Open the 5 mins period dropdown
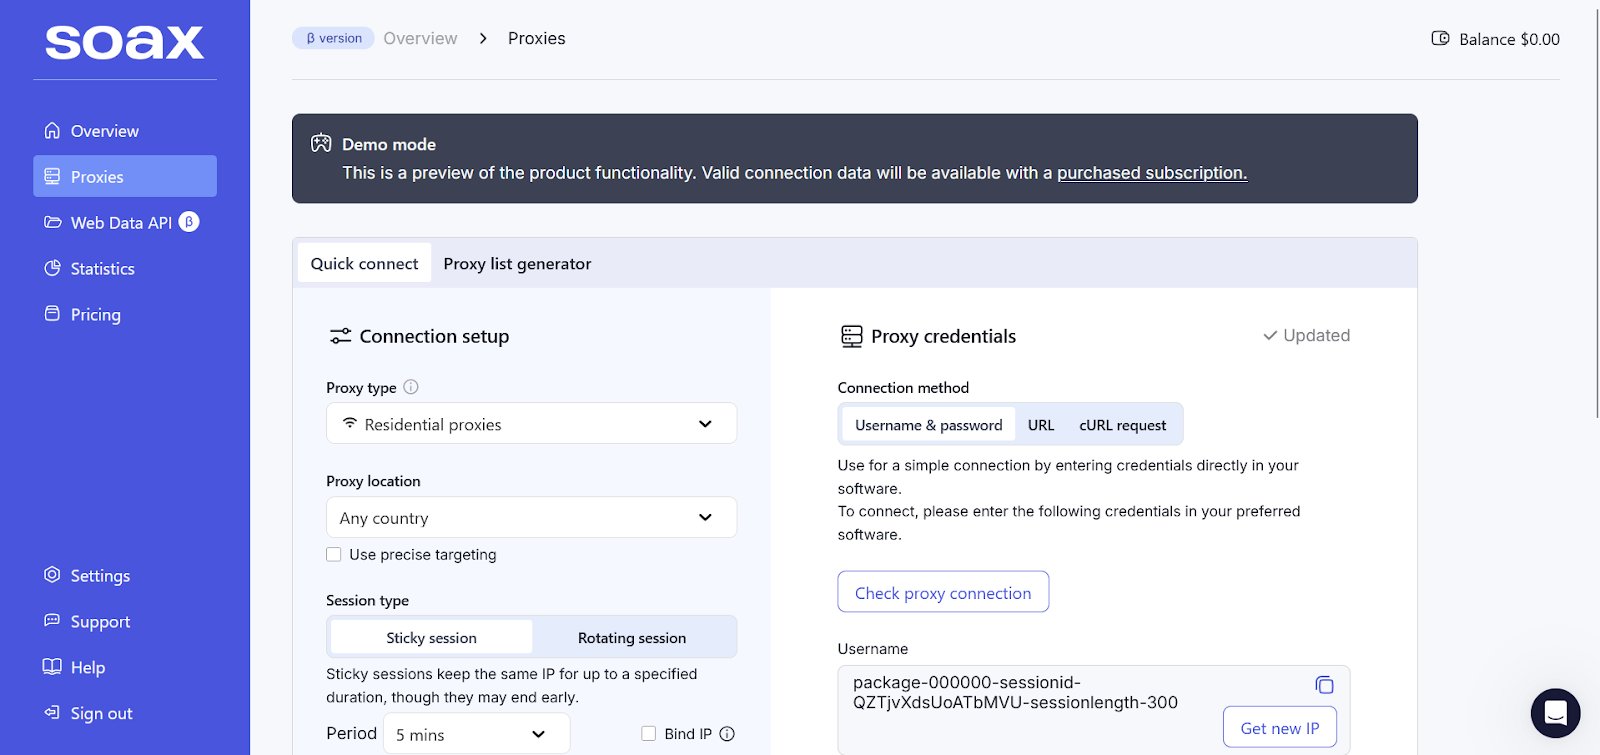This screenshot has height=755, width=1600. 476,734
